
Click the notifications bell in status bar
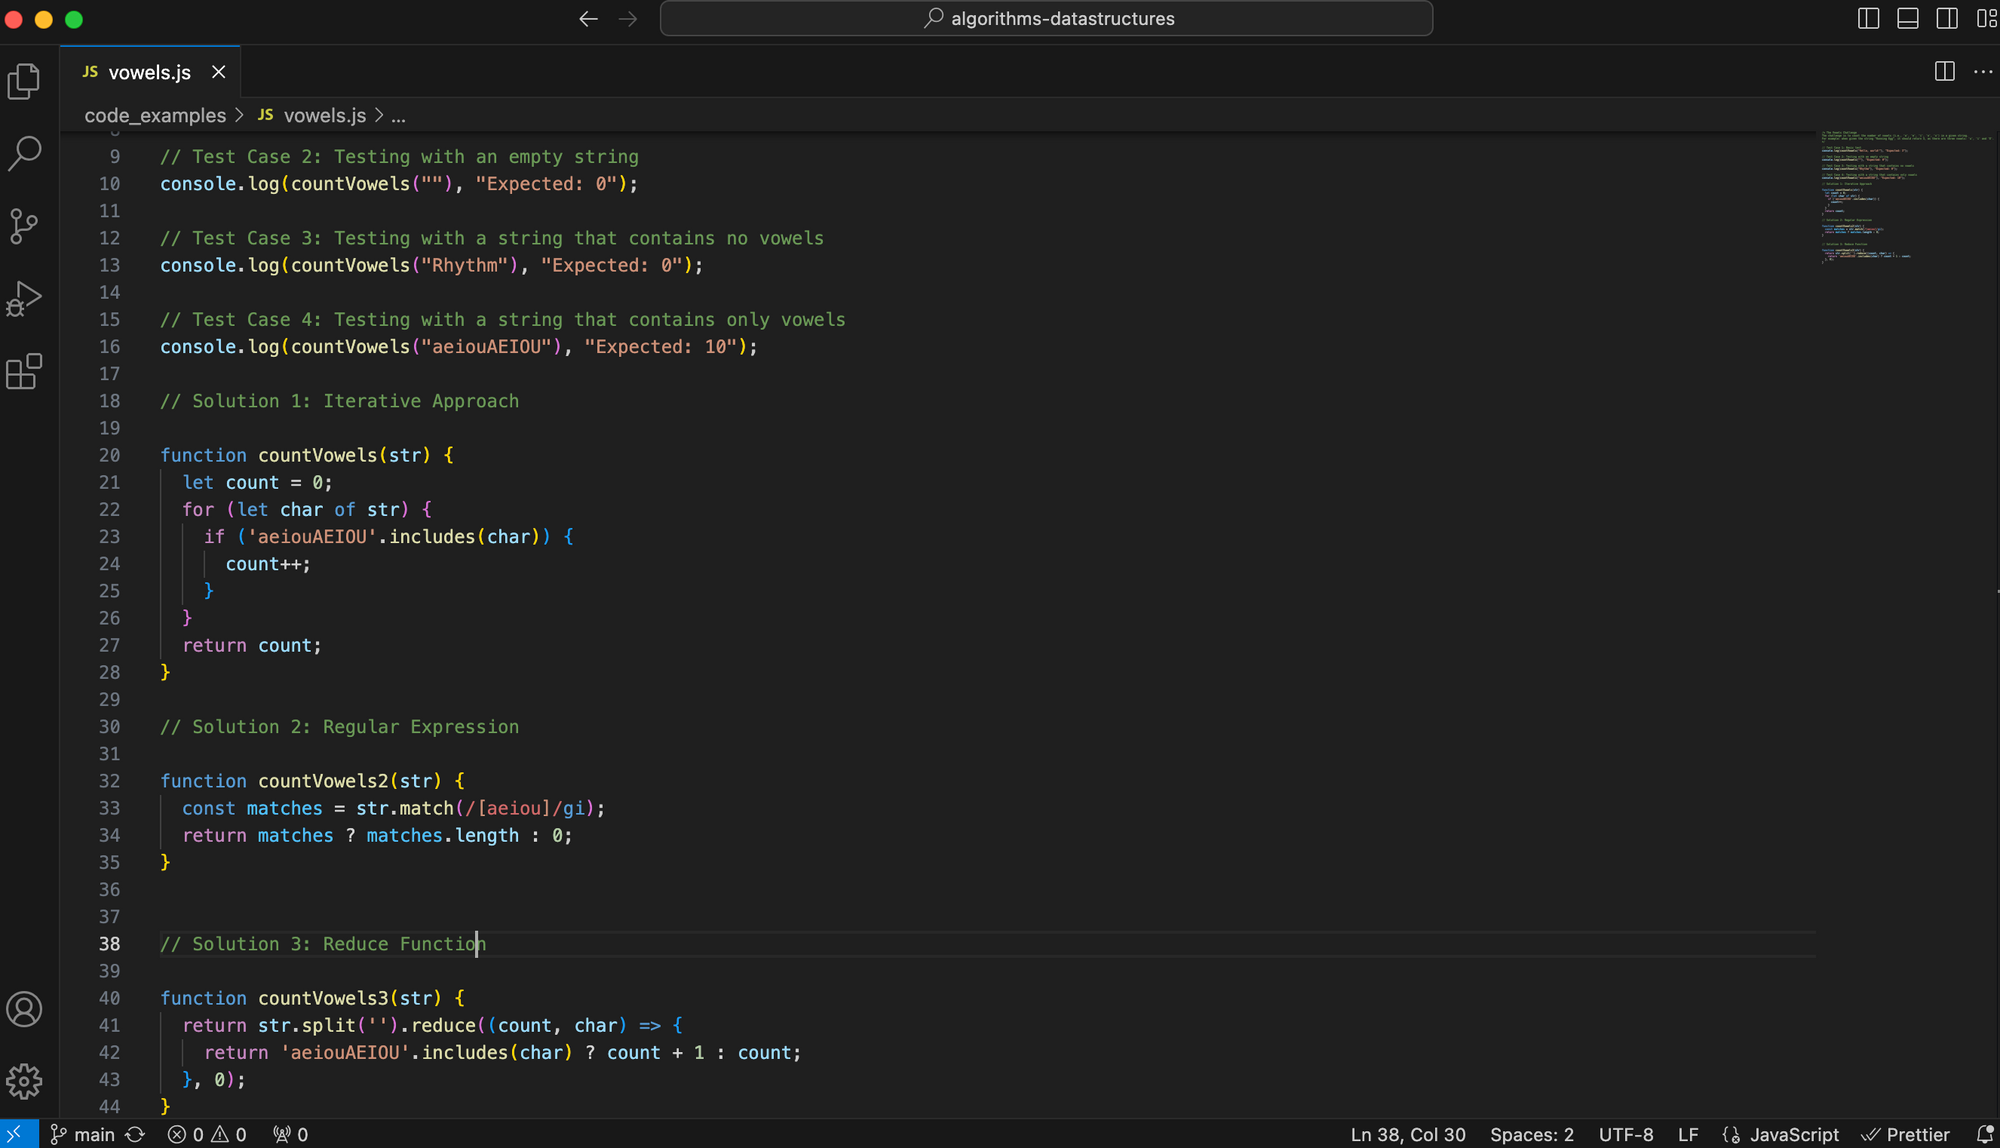pyautogui.click(x=1984, y=1134)
